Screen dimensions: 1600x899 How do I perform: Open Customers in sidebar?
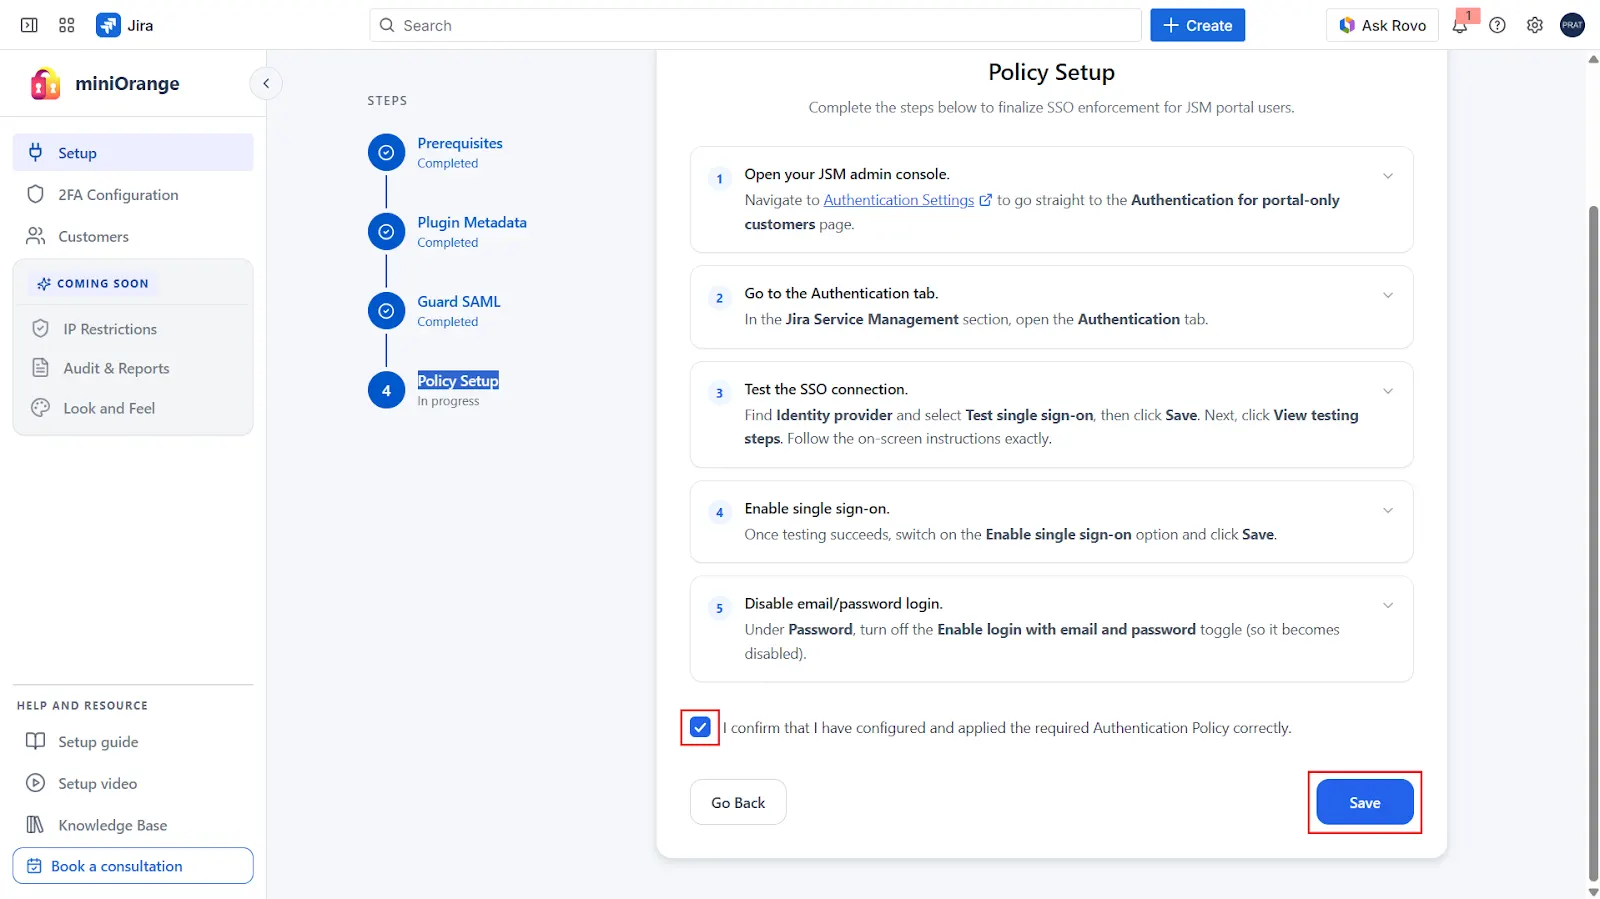133,236
